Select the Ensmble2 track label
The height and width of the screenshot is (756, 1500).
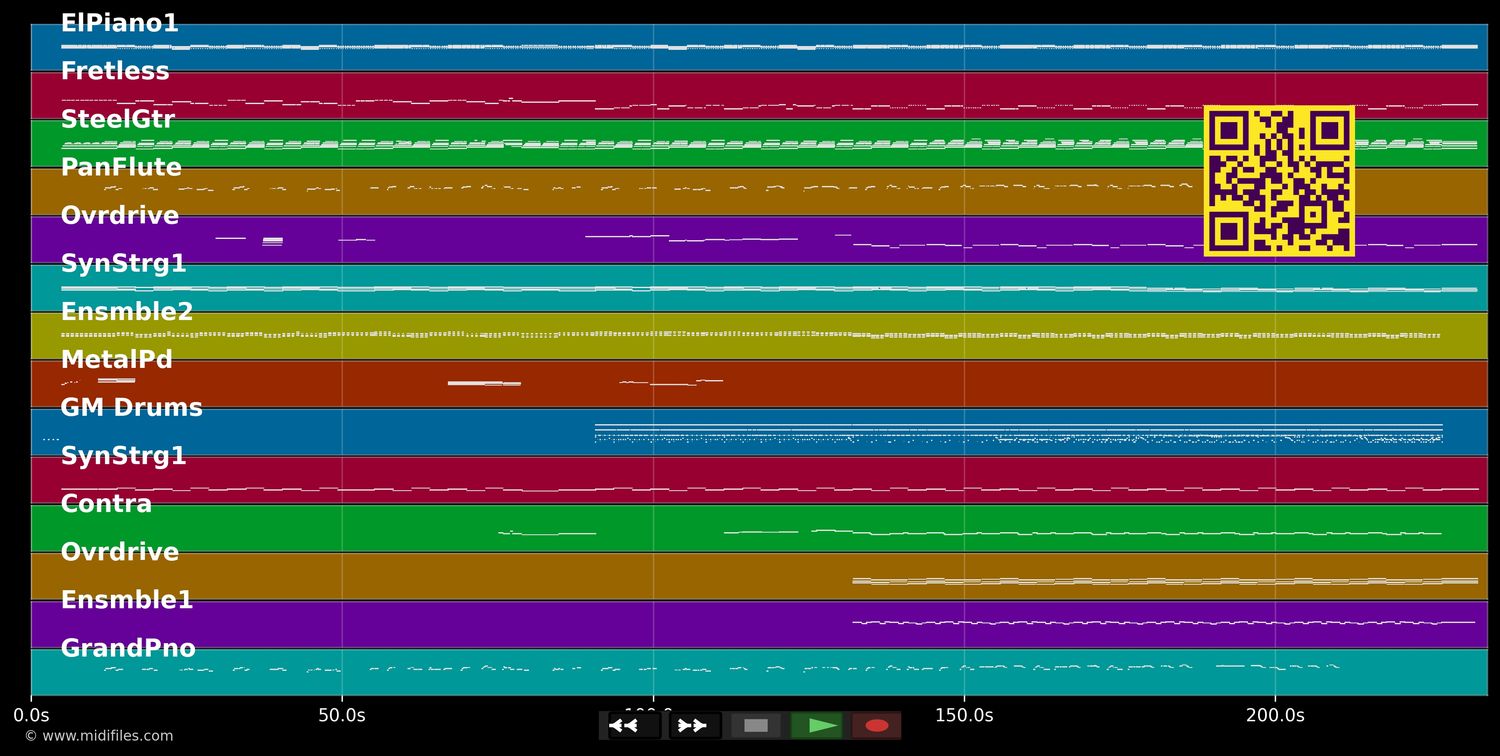click(x=127, y=312)
